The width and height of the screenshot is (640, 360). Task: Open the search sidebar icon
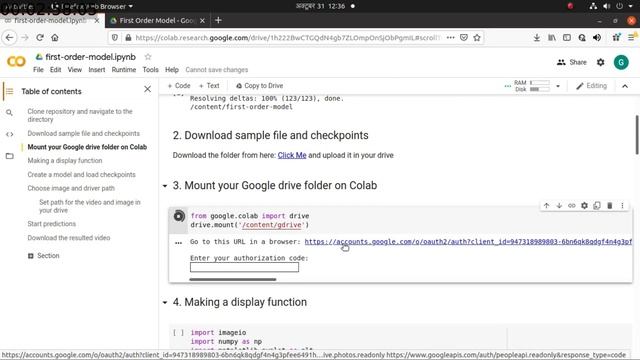pos(9,113)
